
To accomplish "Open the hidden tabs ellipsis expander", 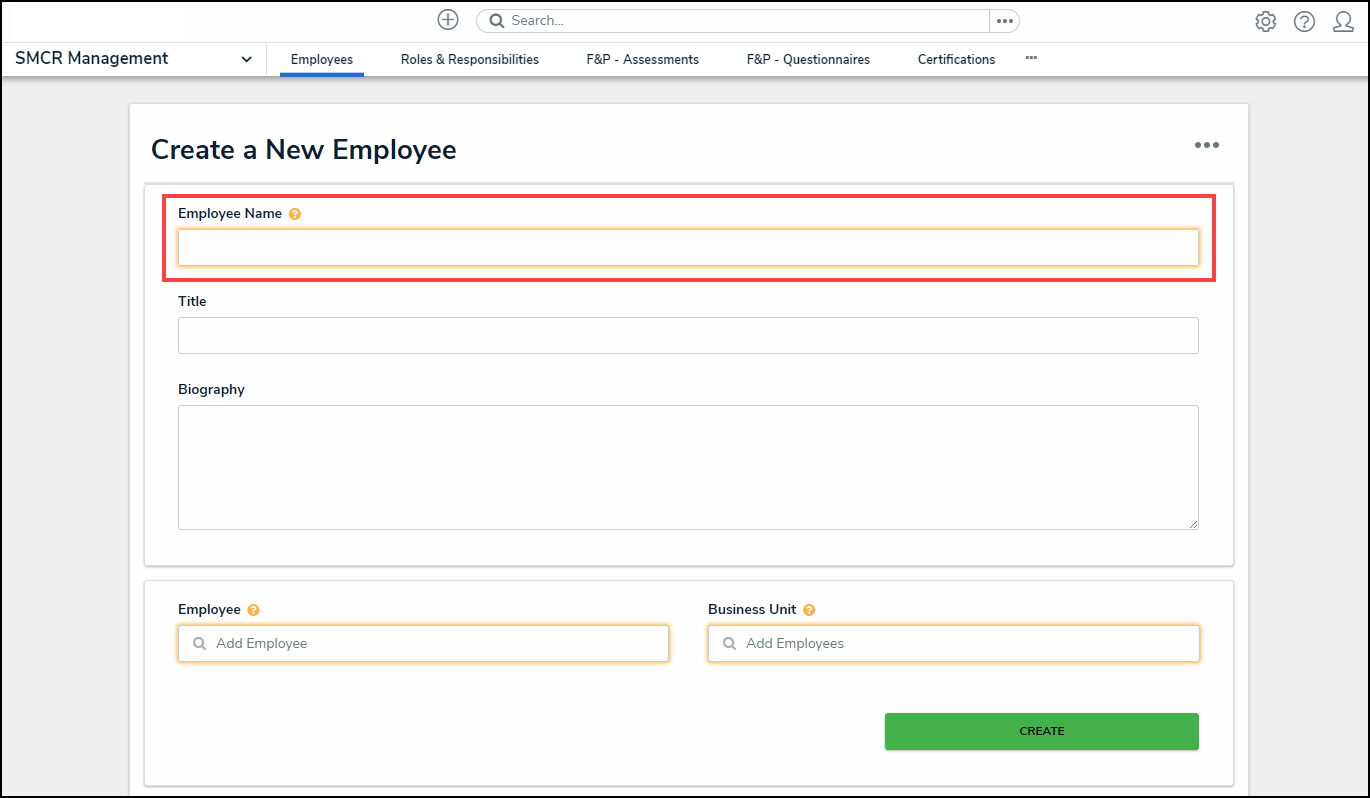I will (x=1031, y=59).
